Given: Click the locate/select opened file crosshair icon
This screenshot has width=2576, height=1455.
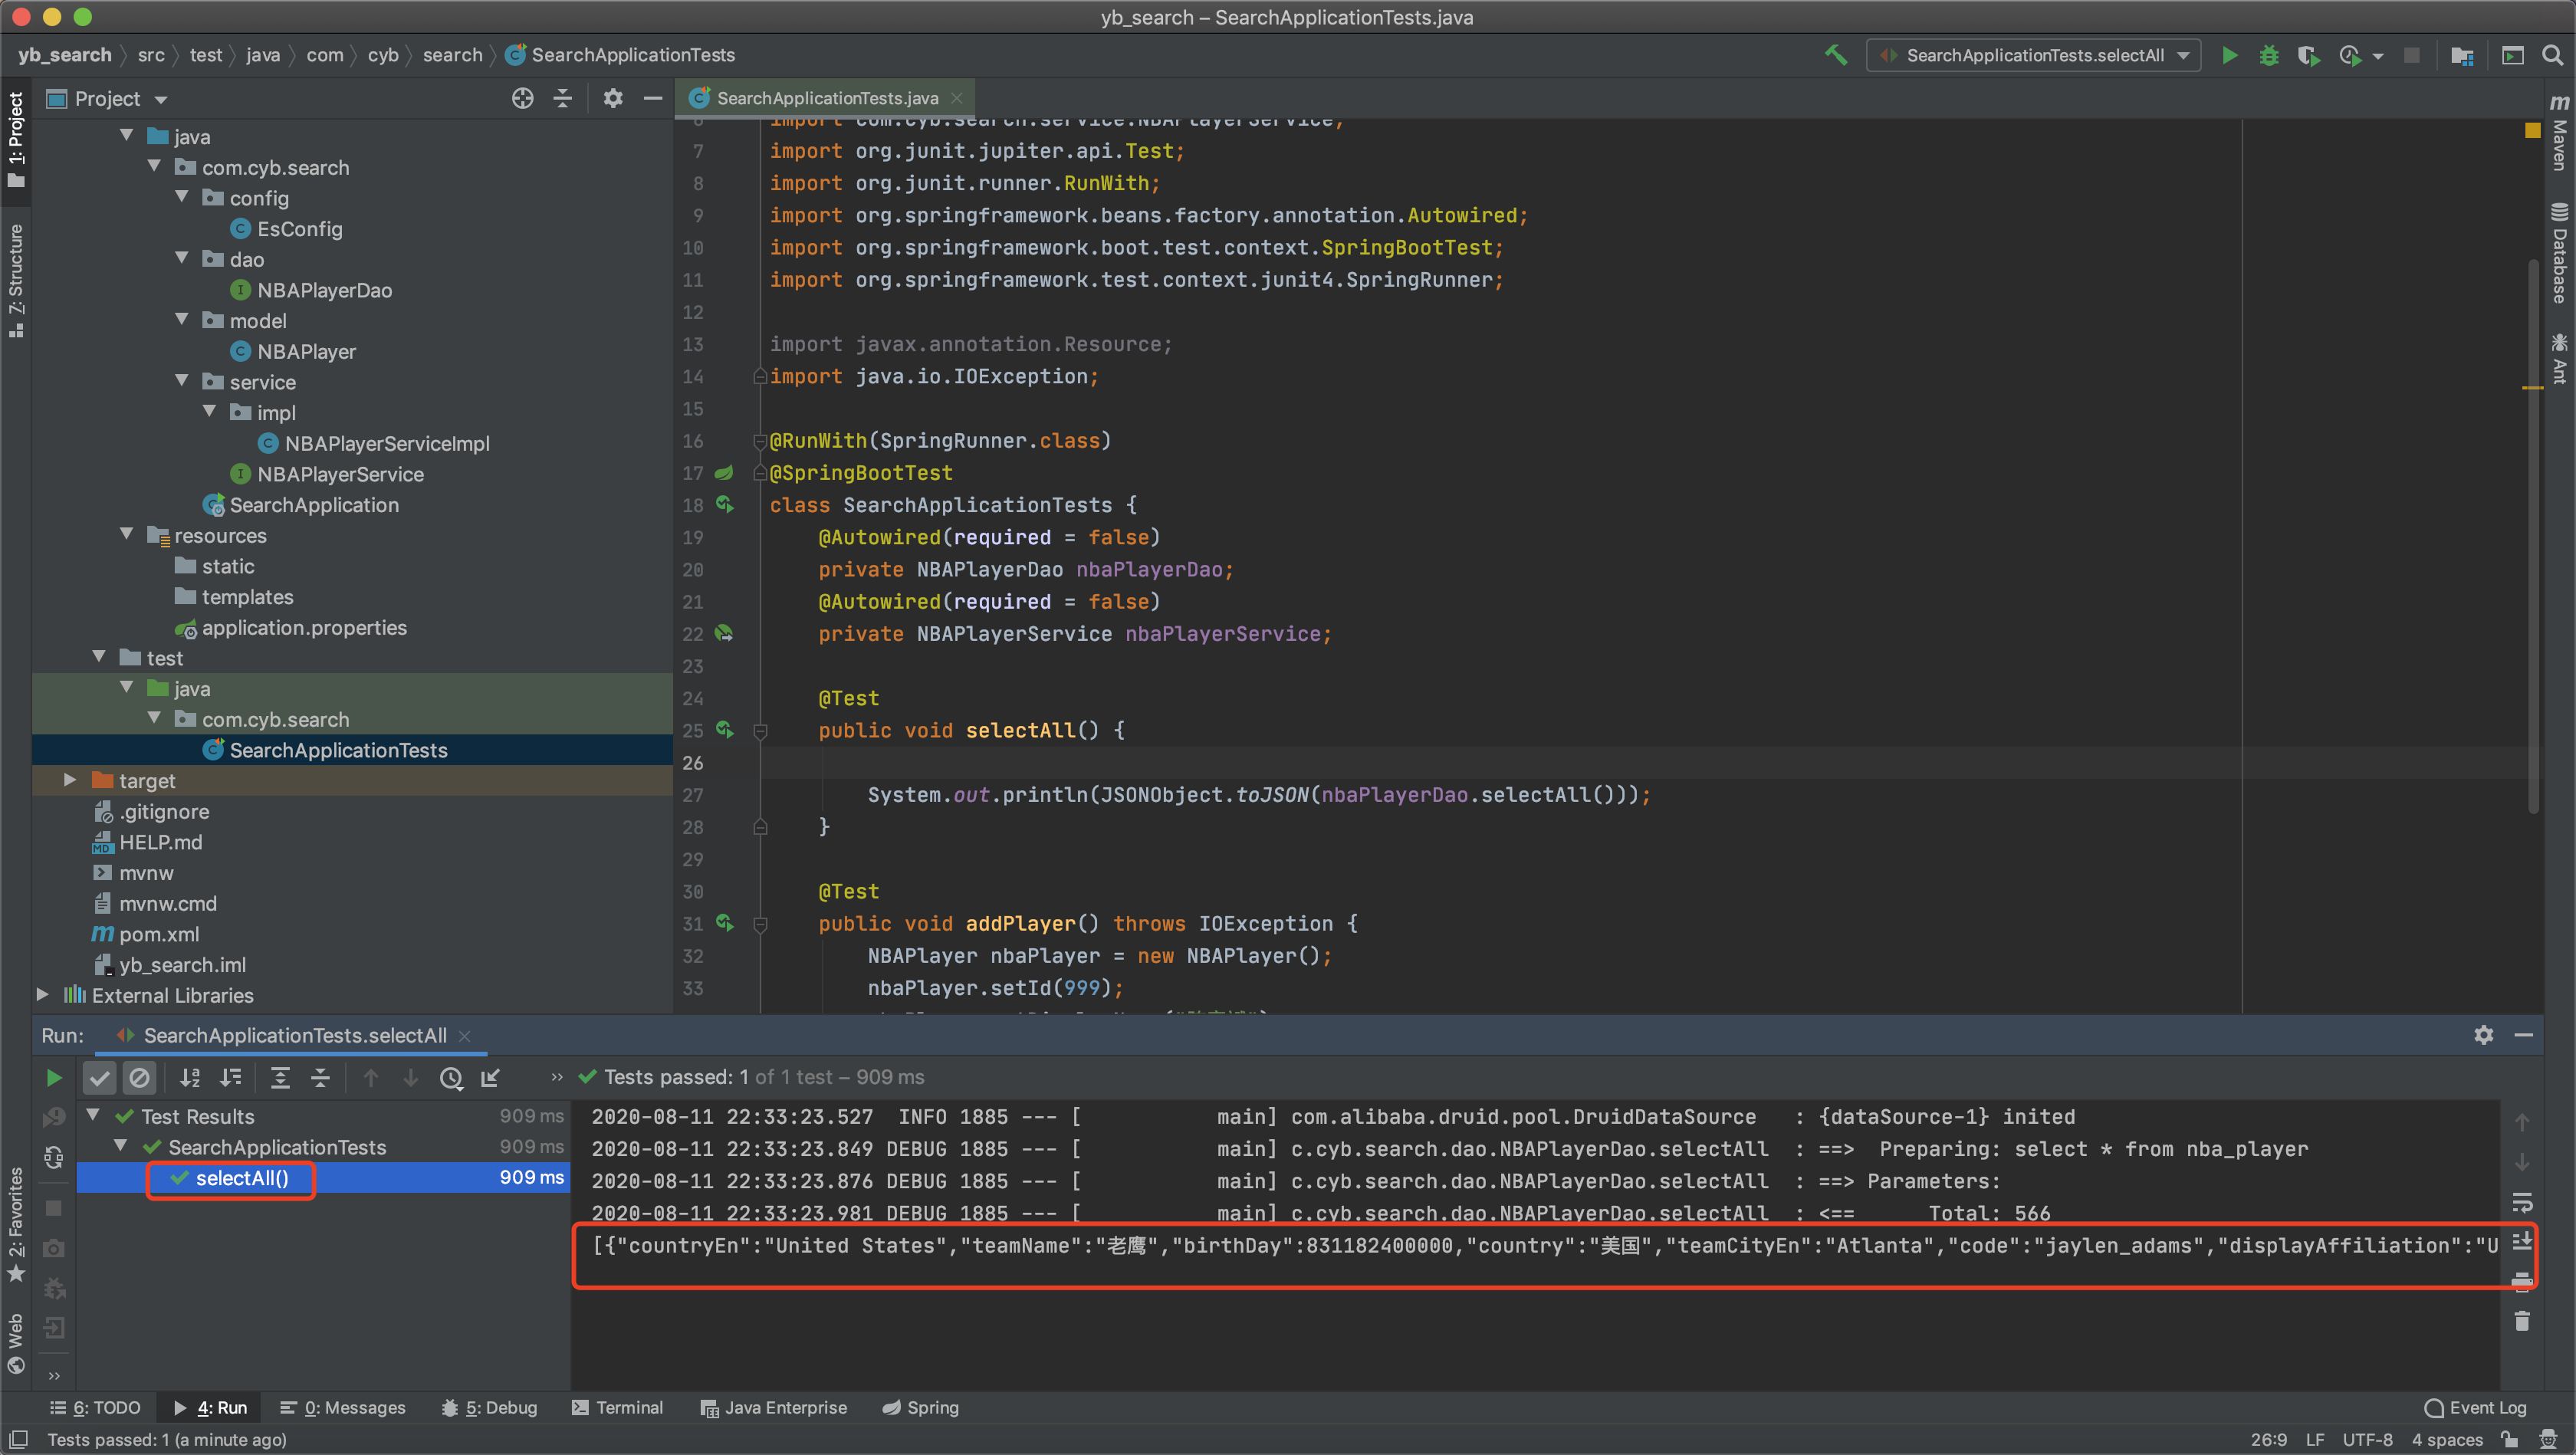Looking at the screenshot, I should pos(522,98).
